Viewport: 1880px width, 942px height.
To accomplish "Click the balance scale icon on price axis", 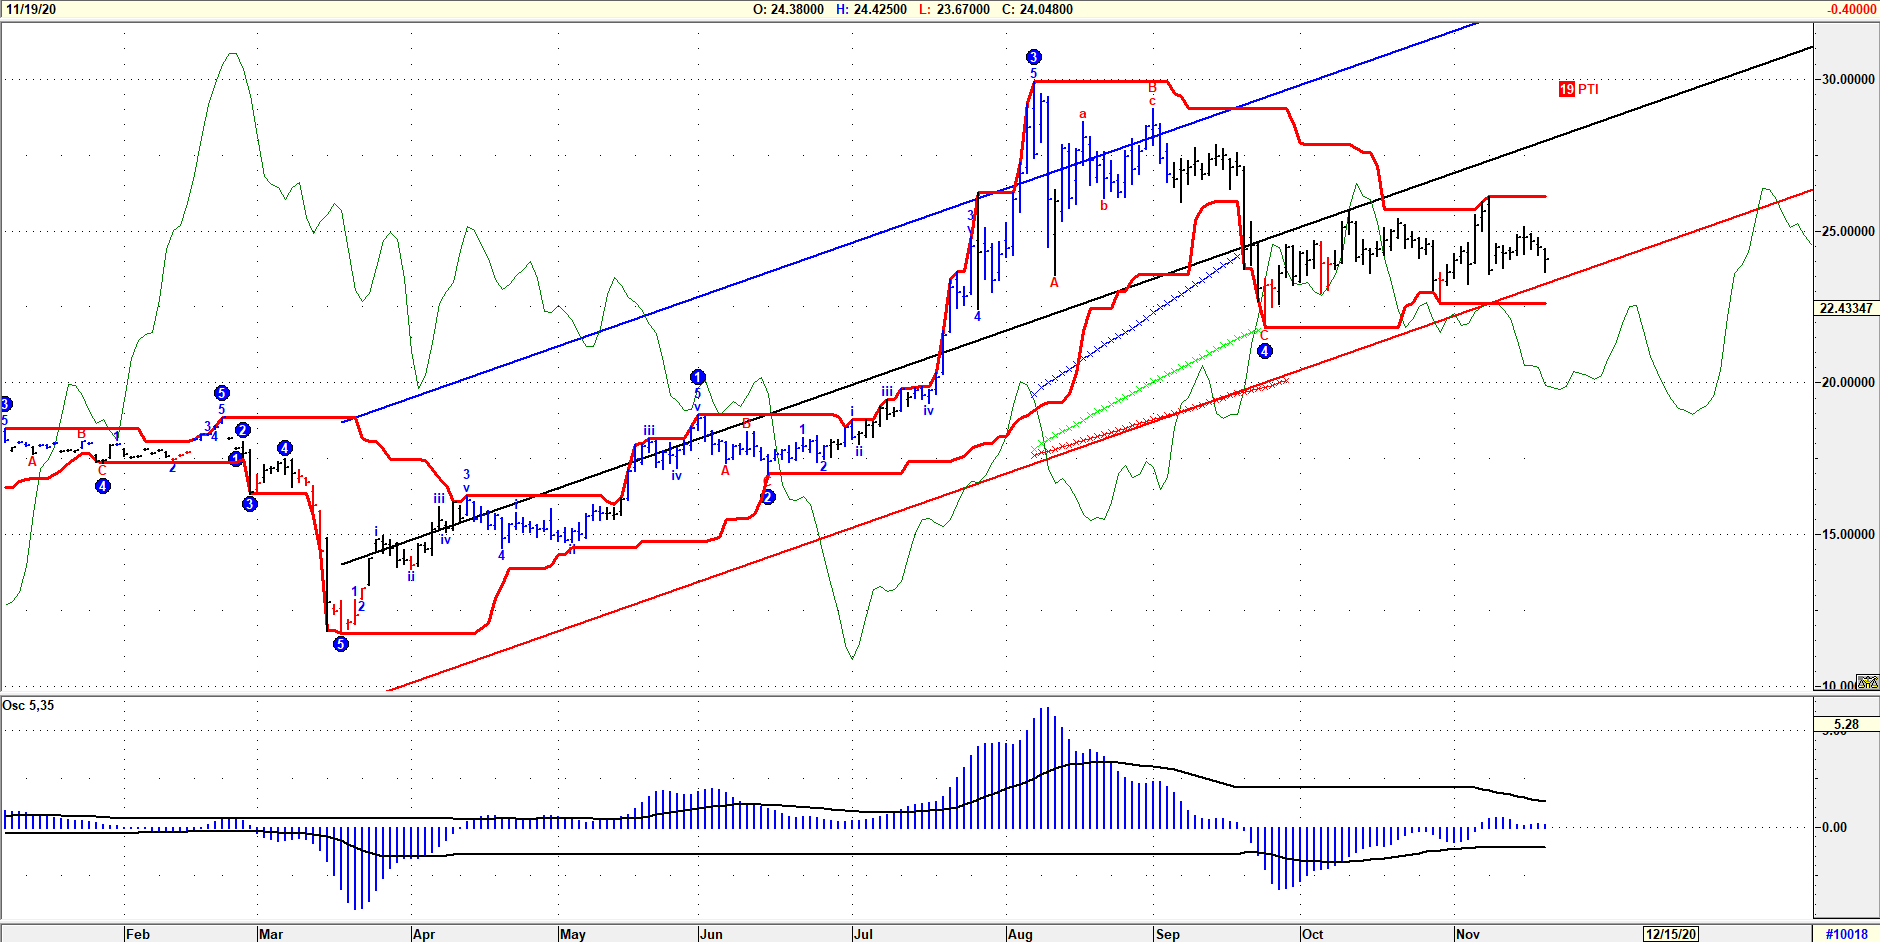I will point(1867,682).
